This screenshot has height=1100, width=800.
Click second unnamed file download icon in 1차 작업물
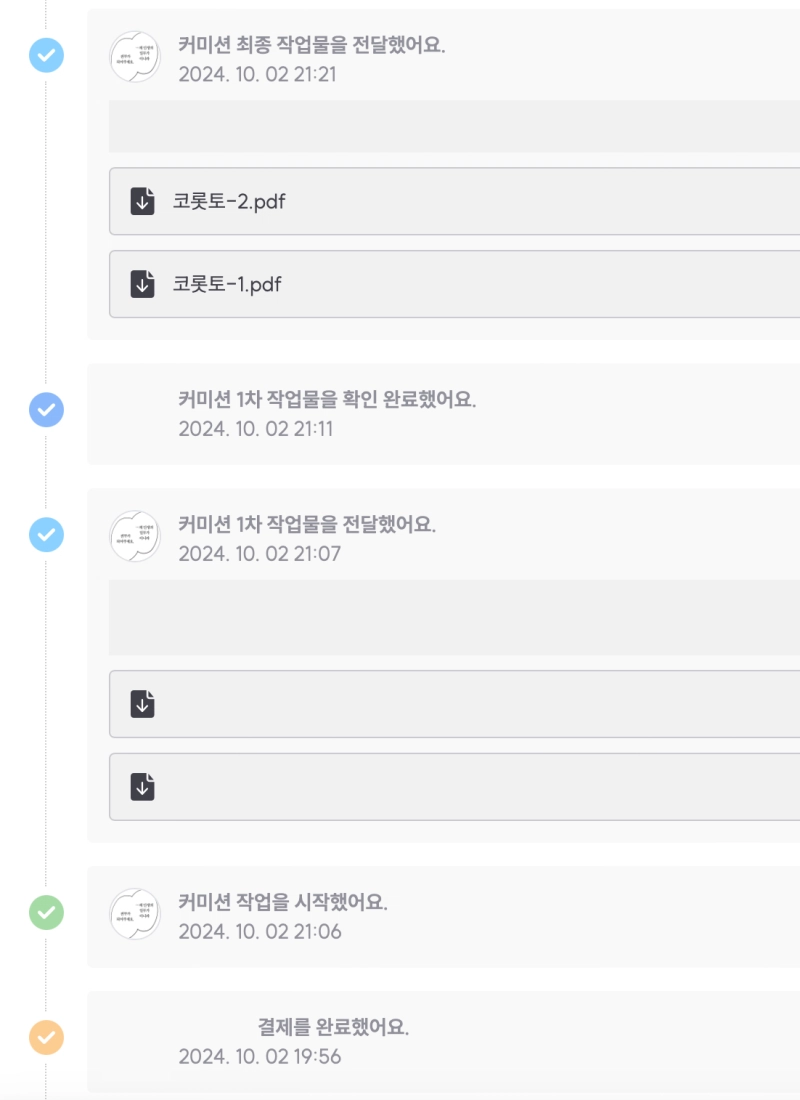click(143, 787)
